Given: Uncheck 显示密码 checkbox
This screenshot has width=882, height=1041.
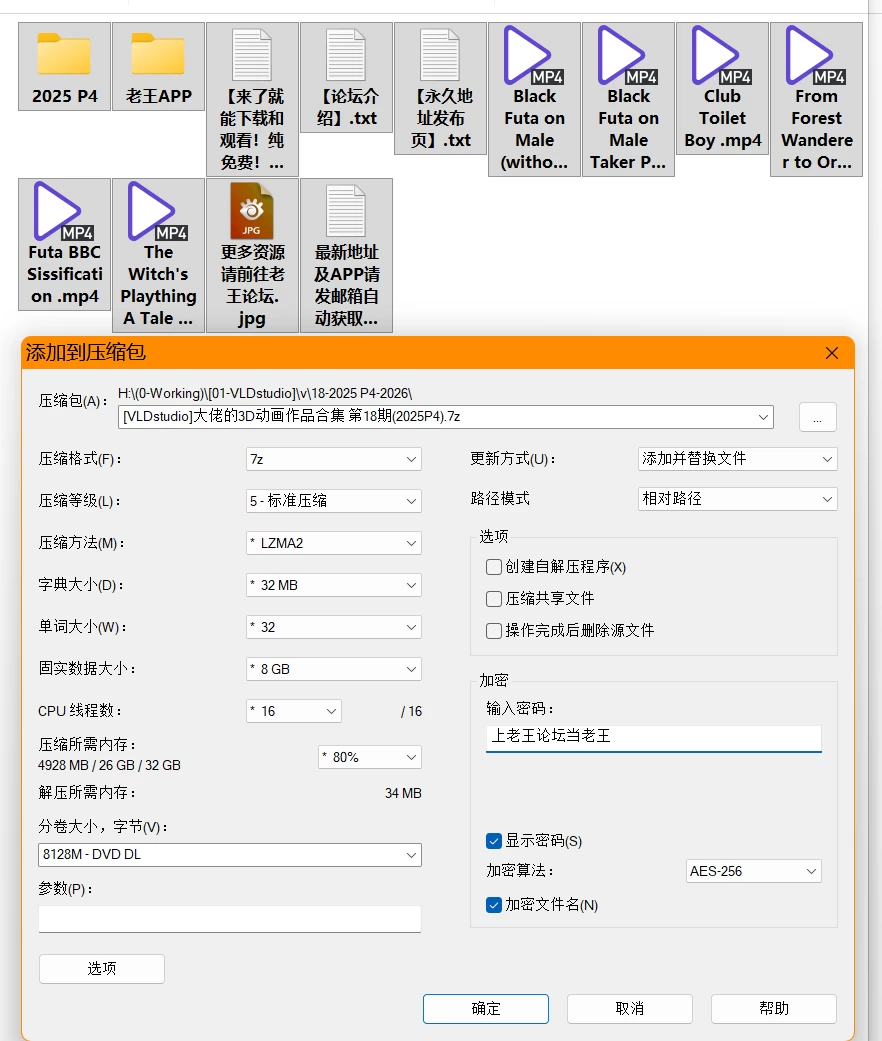Looking at the screenshot, I should click(494, 841).
